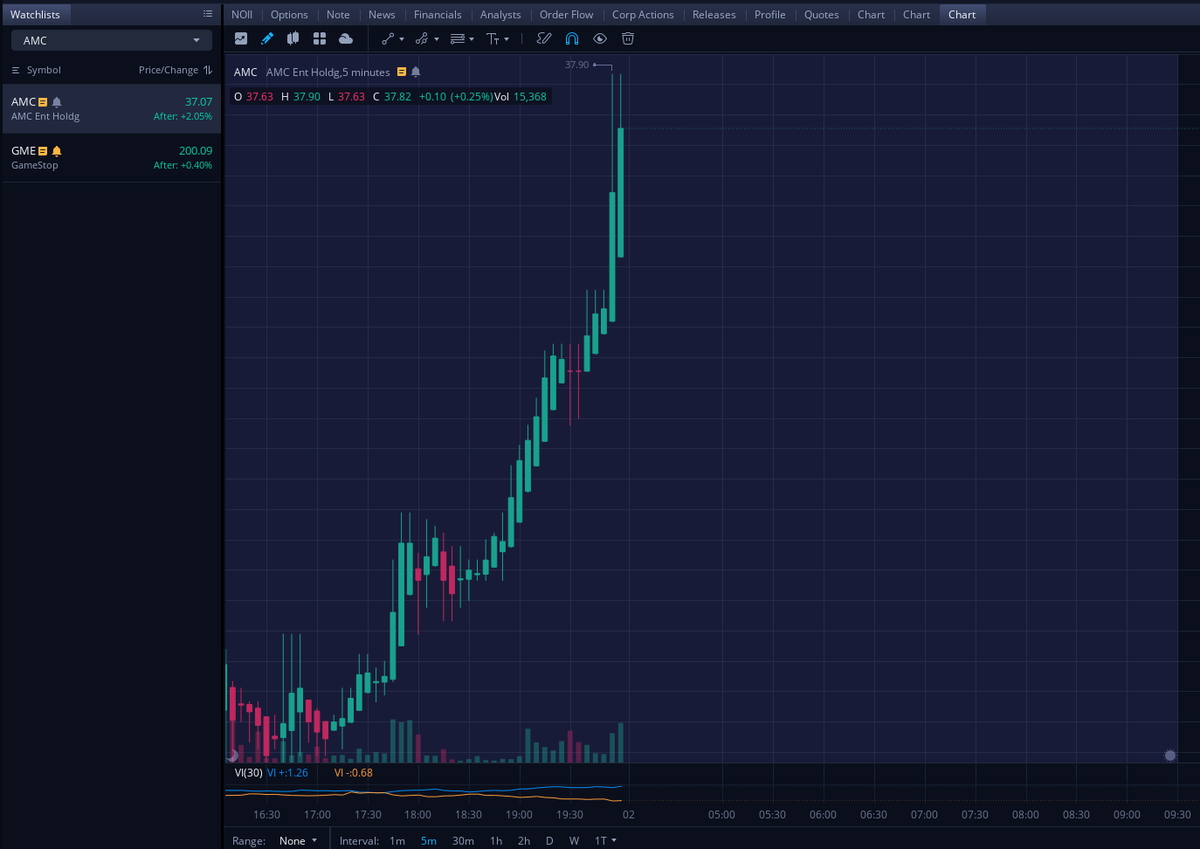
Task: Switch to the Order Flow tab
Action: pyautogui.click(x=566, y=15)
